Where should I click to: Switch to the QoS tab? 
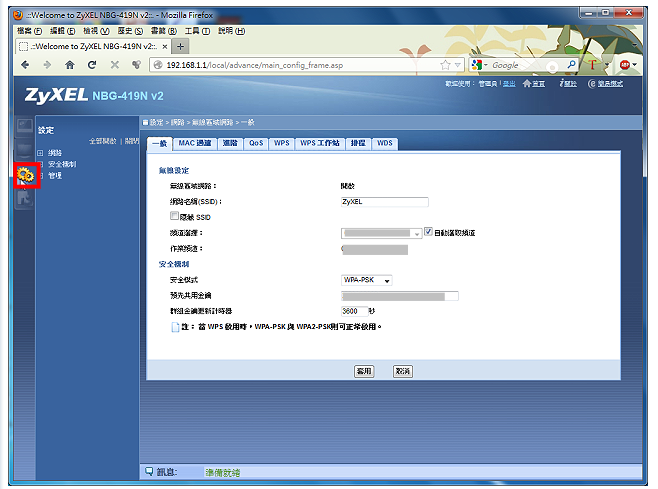point(256,143)
